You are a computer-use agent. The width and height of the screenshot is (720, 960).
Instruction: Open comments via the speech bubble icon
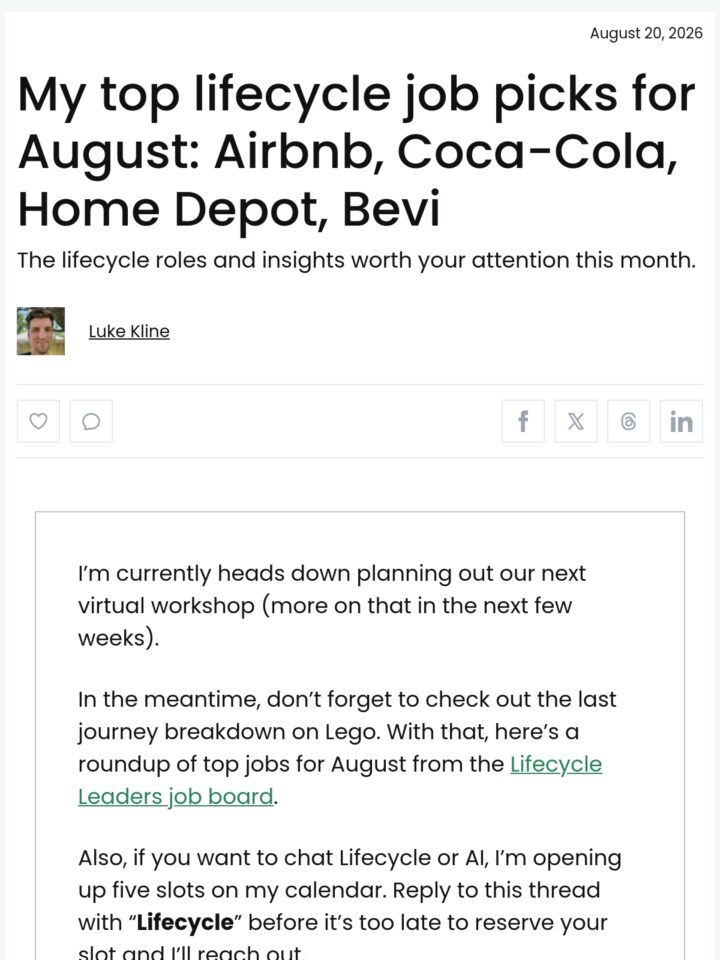(91, 421)
